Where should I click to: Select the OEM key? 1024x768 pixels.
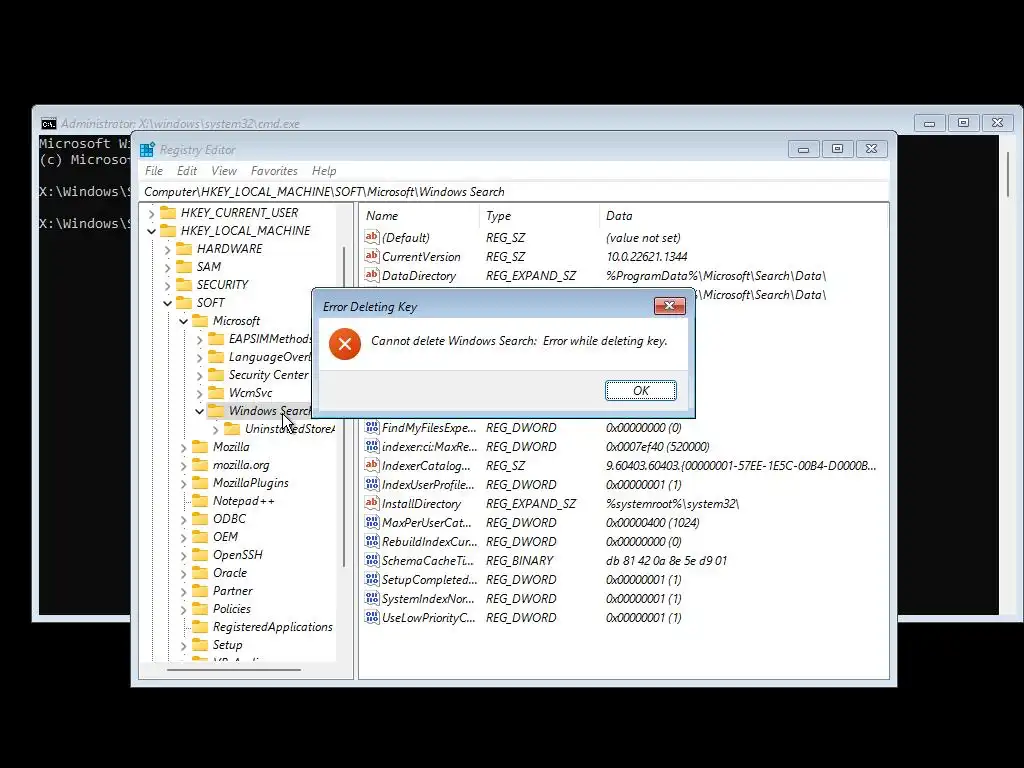click(x=225, y=537)
